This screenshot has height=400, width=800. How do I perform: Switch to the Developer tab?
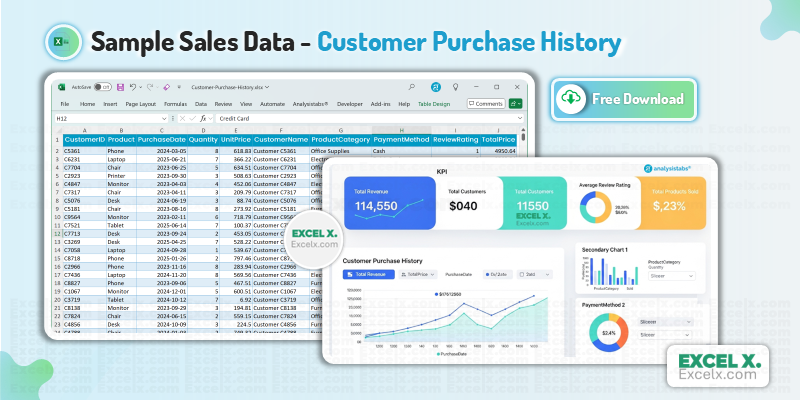point(349,104)
